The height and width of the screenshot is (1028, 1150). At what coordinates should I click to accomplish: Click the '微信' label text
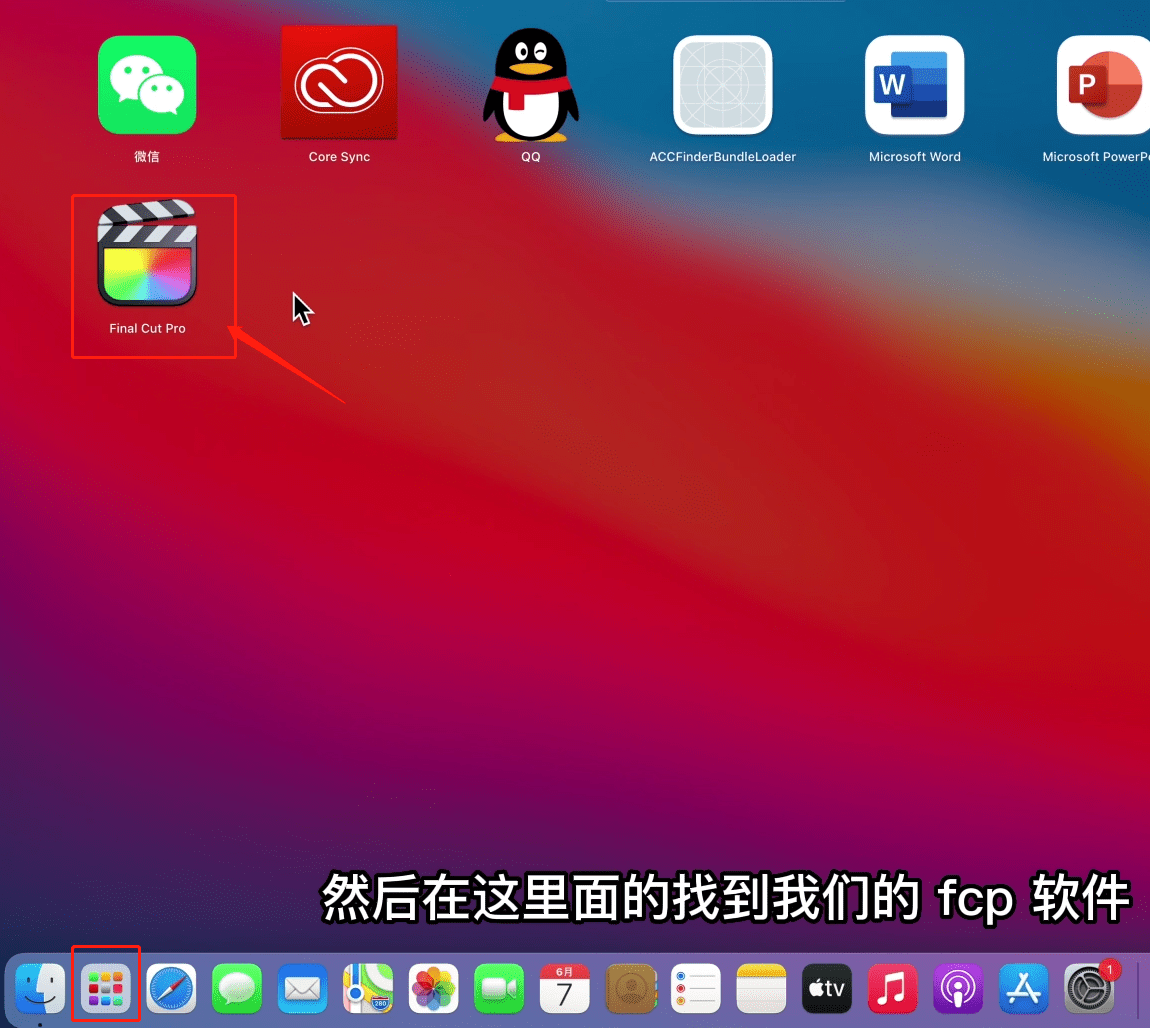[147, 156]
